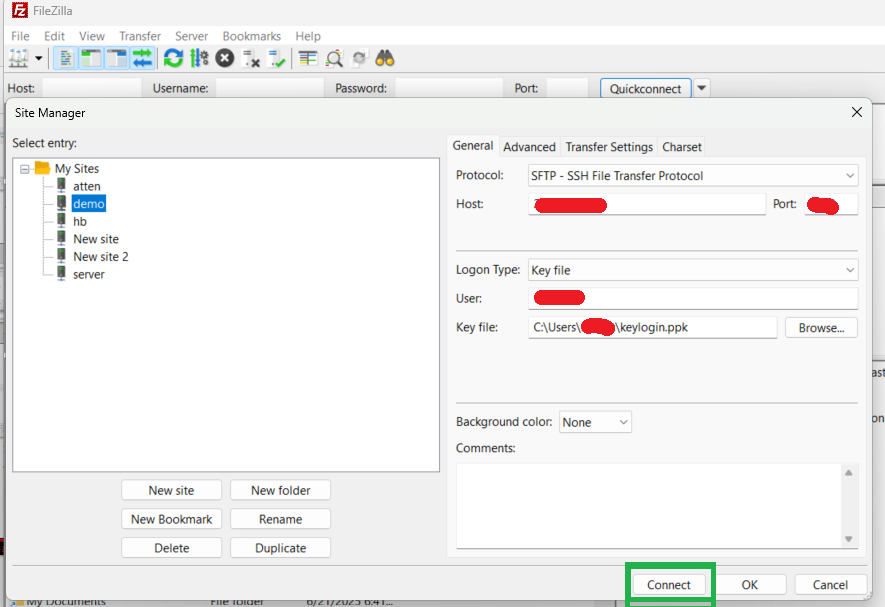The width and height of the screenshot is (885, 607).
Task: Open the Site Manager toolbar icon
Action: tap(18, 58)
